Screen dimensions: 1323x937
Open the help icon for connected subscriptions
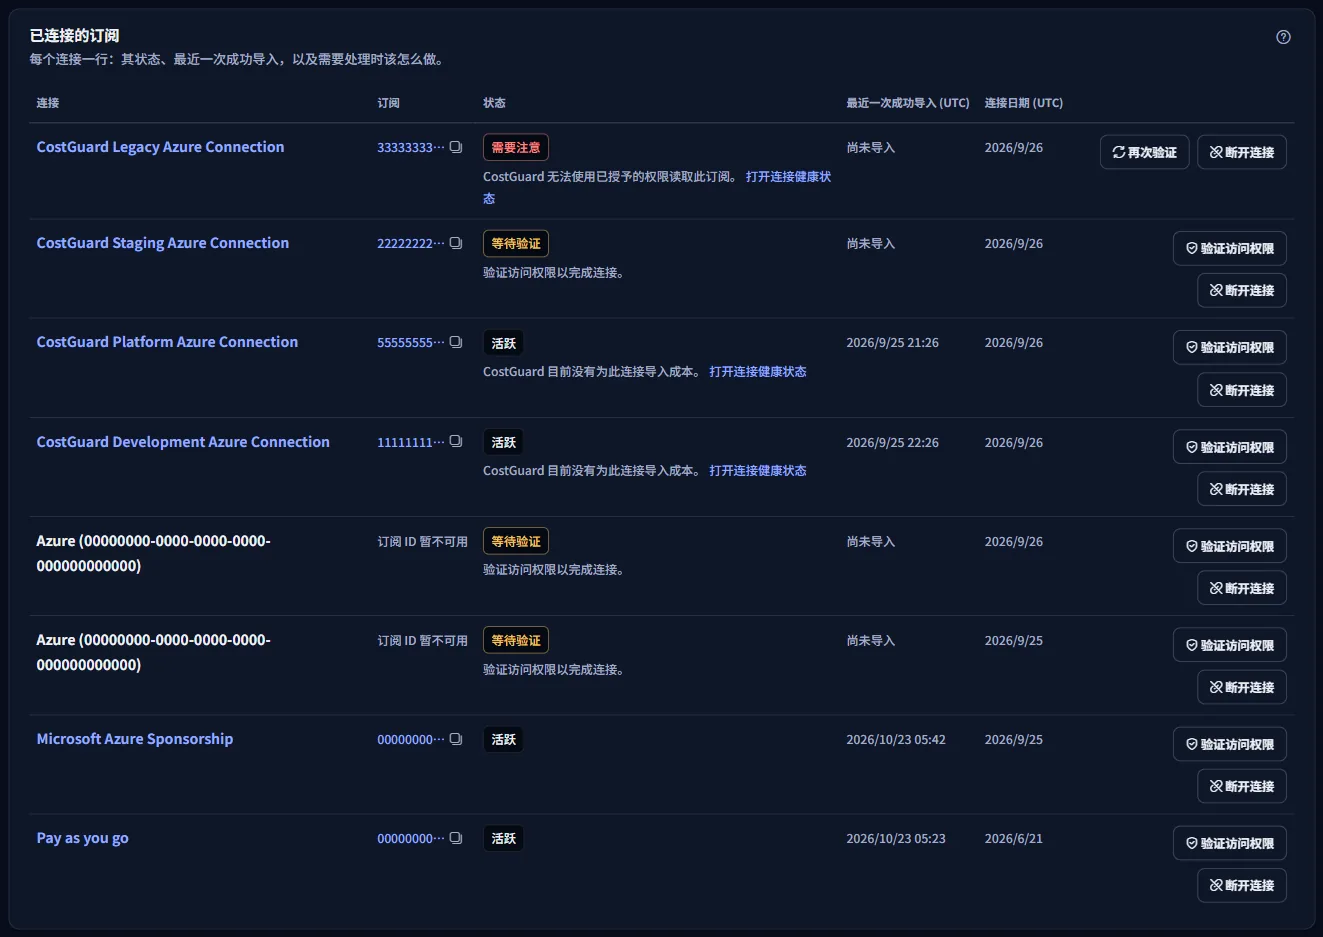point(1283,37)
